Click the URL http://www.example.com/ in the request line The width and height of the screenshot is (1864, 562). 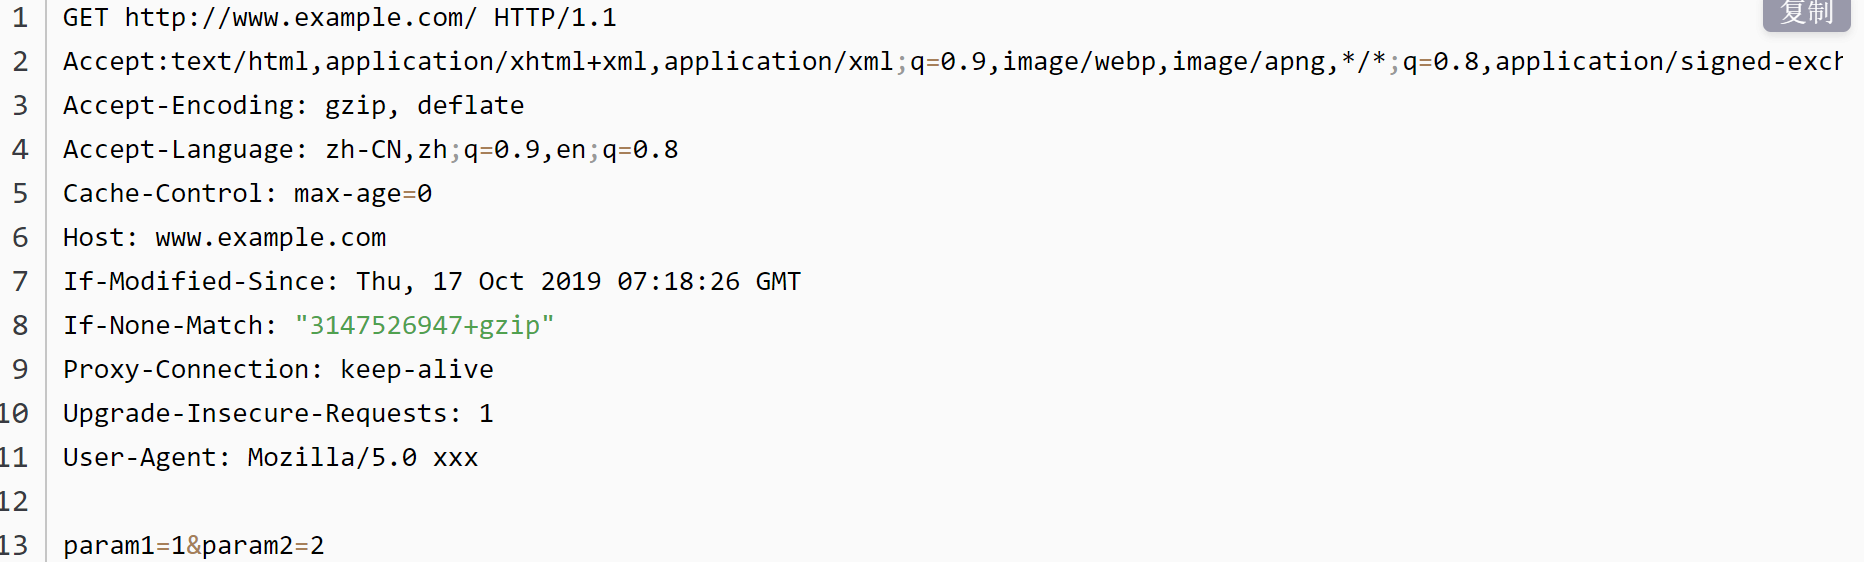300,18
